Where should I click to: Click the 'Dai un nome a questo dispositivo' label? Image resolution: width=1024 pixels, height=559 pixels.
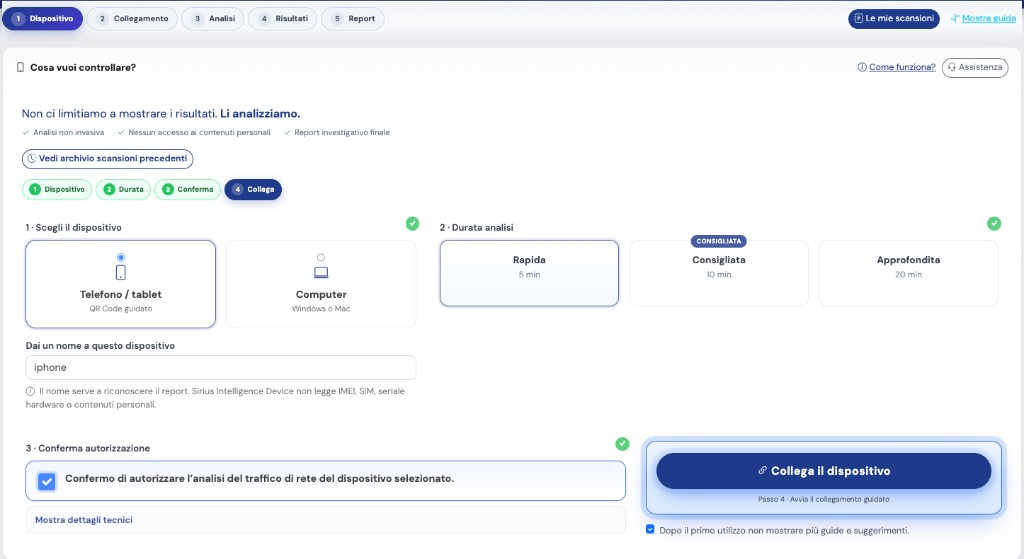100,345
